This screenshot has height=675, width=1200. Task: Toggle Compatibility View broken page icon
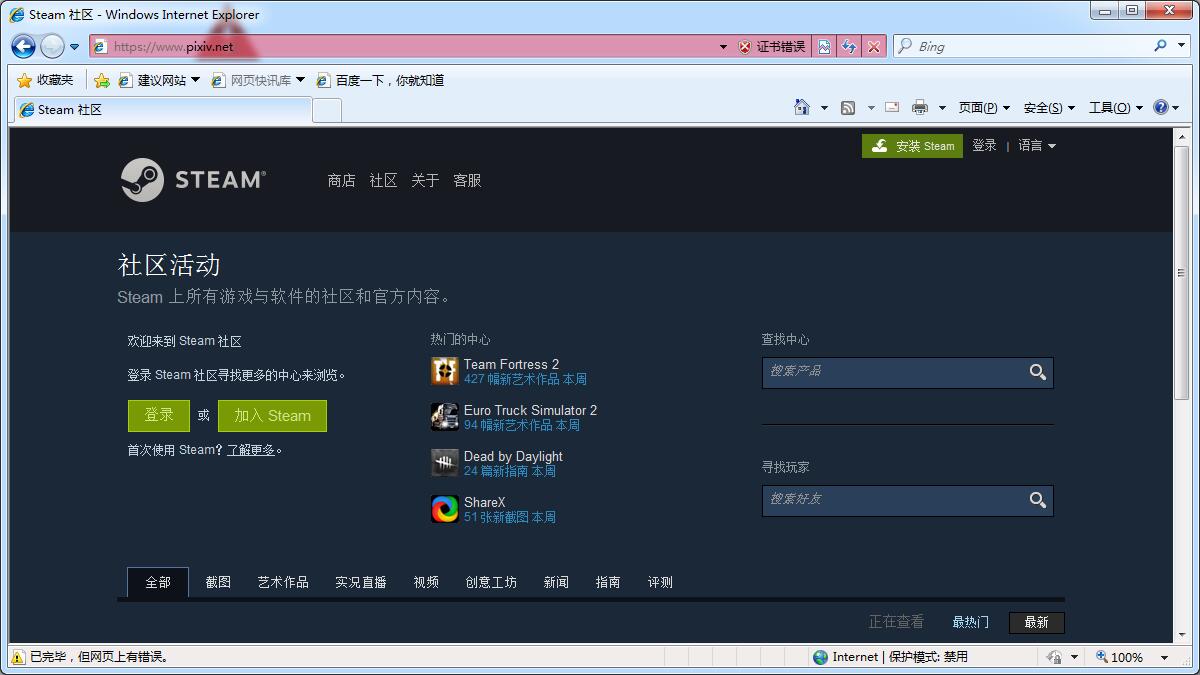click(x=824, y=47)
